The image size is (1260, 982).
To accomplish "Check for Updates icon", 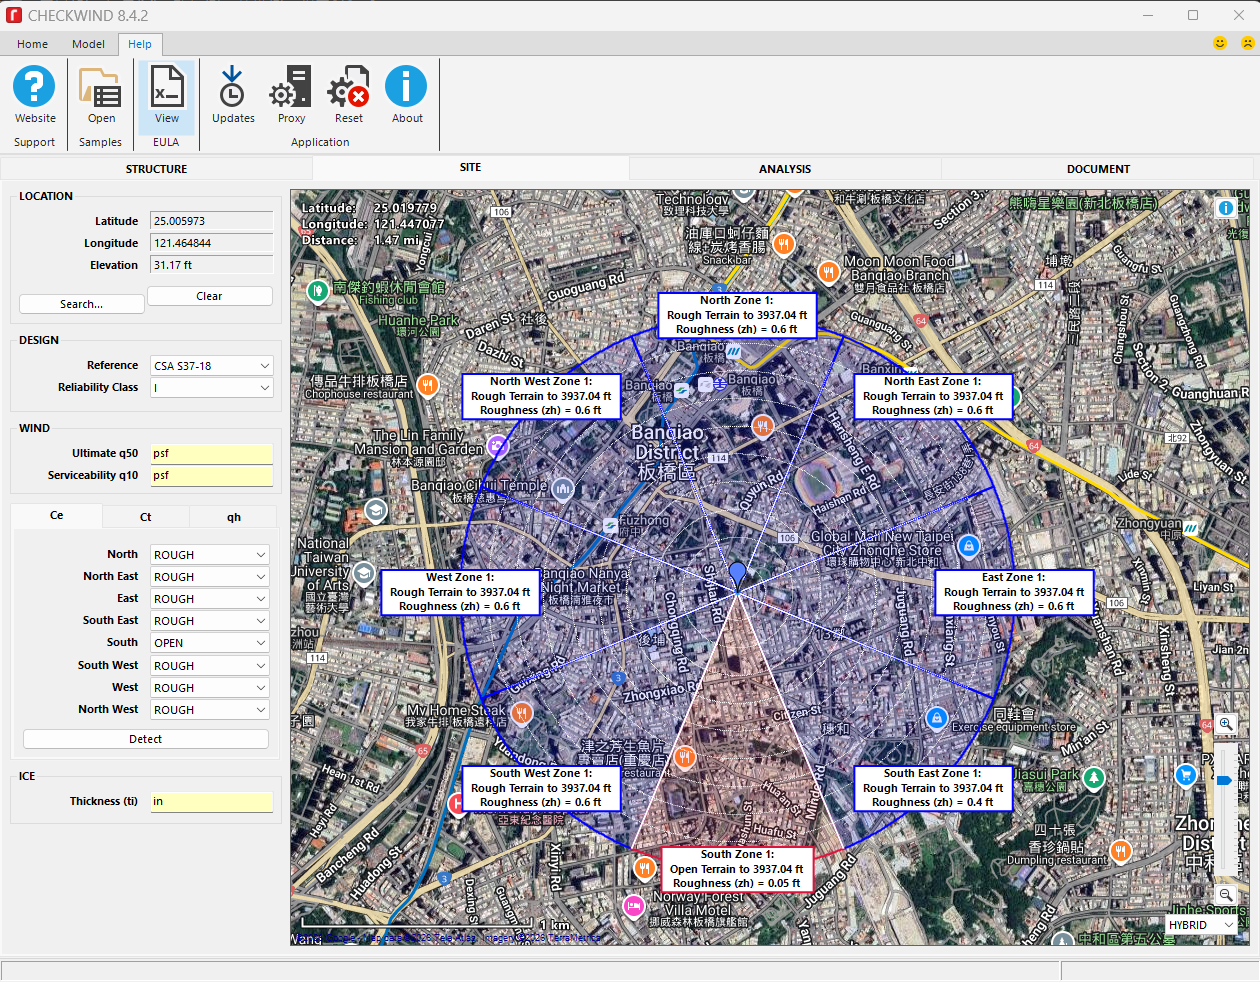I will tap(232, 87).
